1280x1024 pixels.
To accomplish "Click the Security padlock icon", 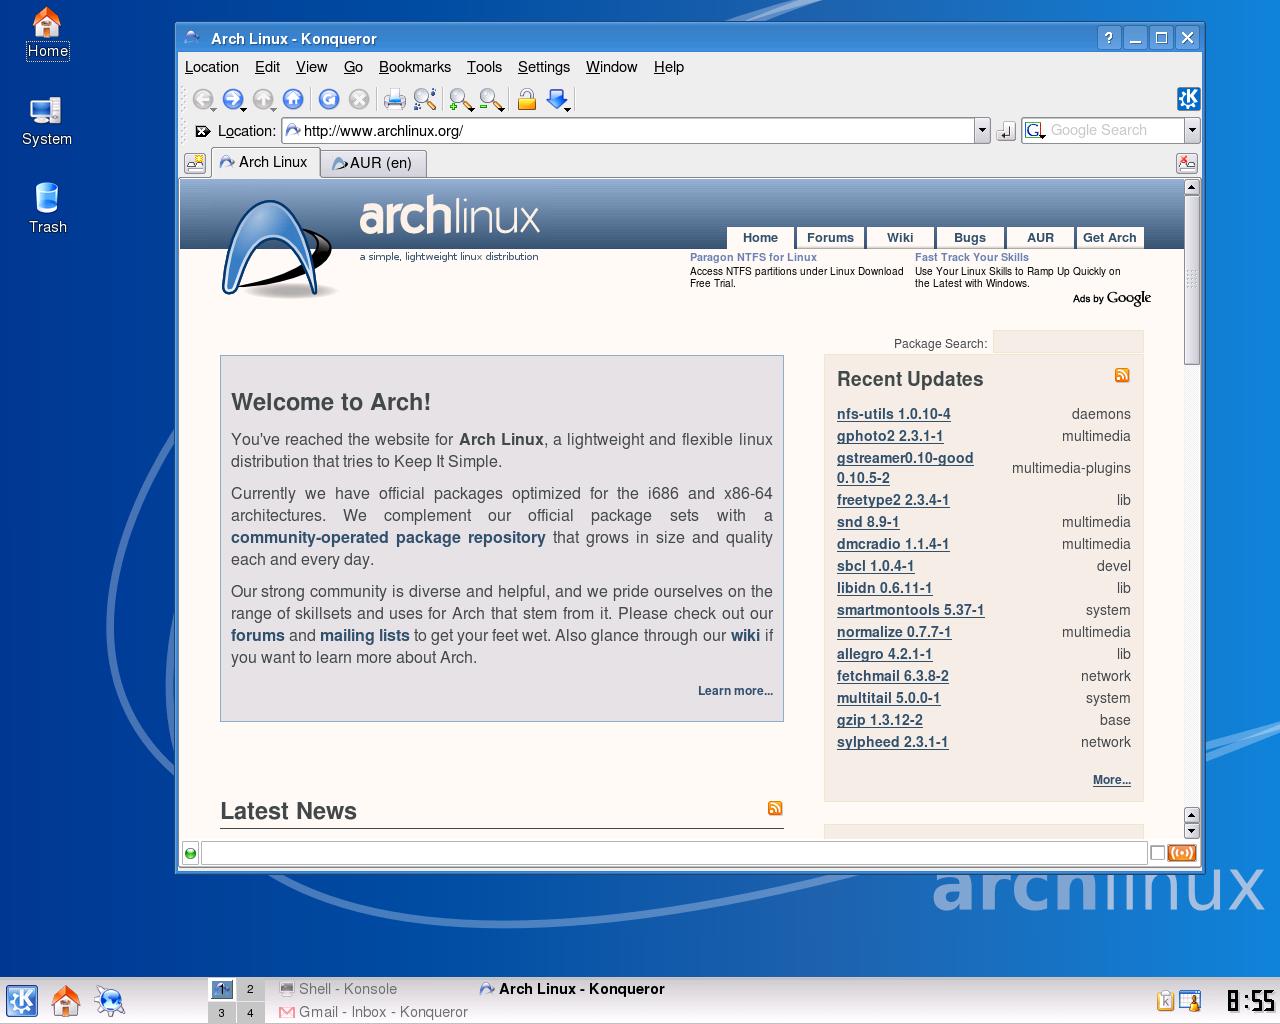I will click(527, 99).
